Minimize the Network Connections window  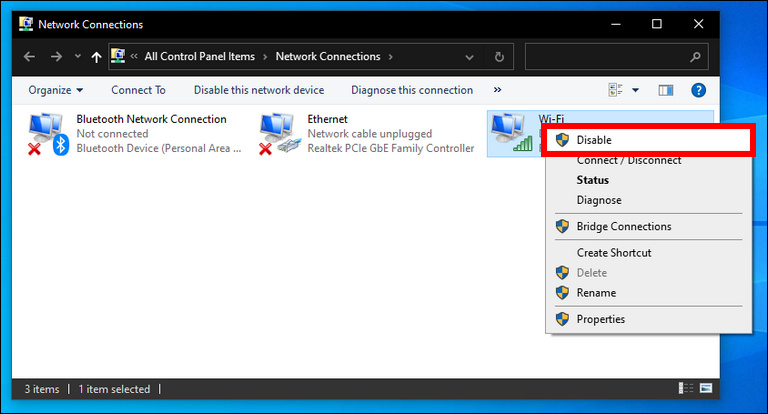point(616,24)
